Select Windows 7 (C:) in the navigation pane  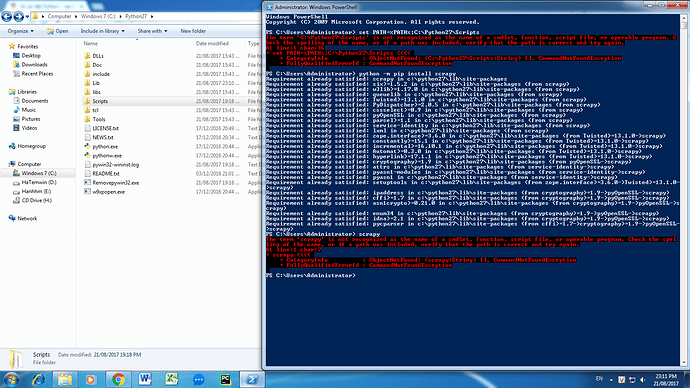point(39,173)
